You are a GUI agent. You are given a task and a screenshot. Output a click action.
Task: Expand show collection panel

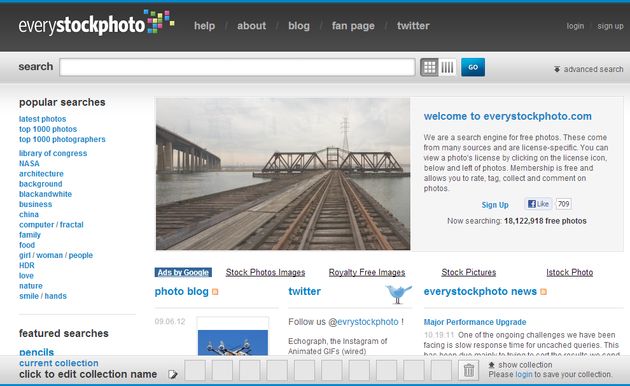(520, 365)
